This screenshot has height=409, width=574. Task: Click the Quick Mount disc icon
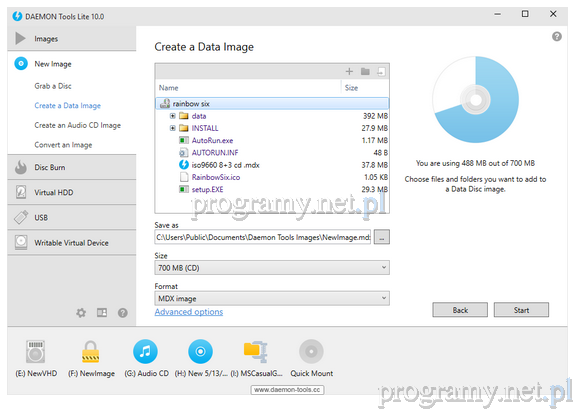(x=311, y=352)
